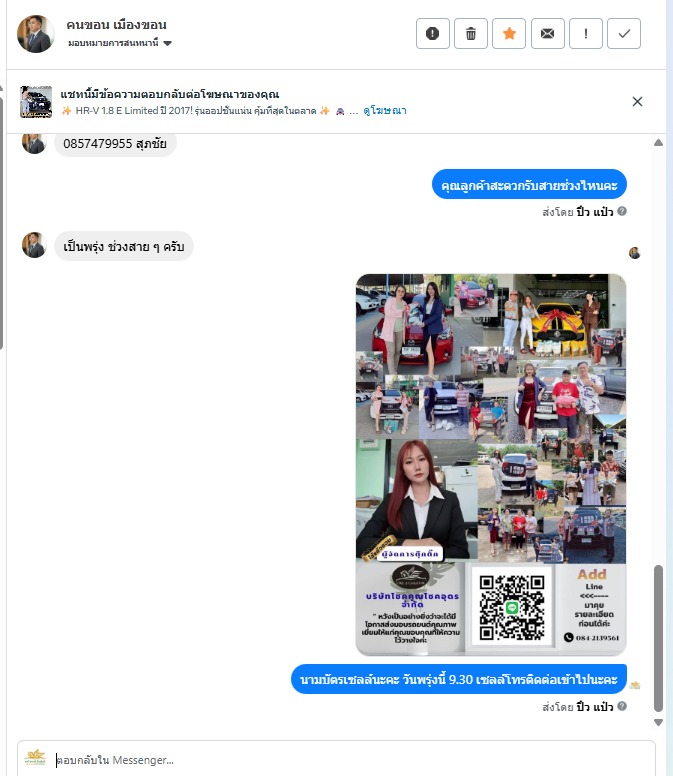Mark conversation done with checkmark button
Screen dimensions: 673x776
[624, 34]
